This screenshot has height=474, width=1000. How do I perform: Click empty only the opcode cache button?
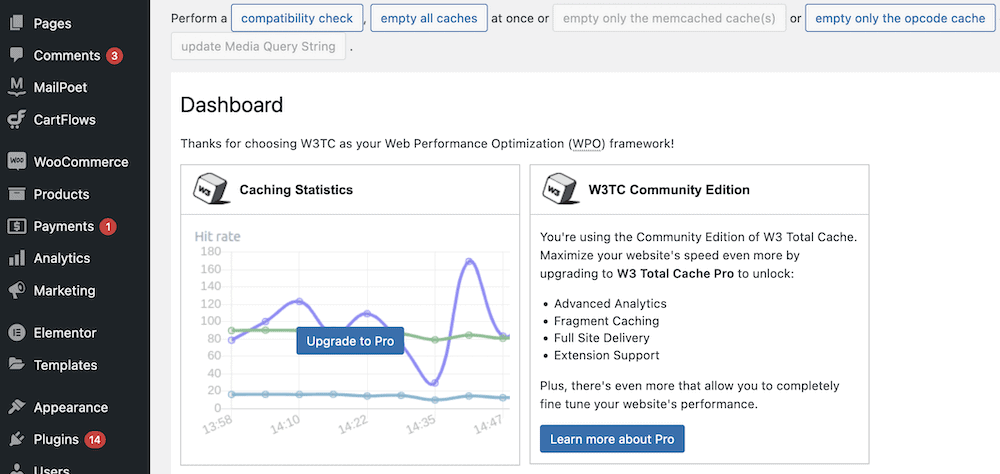(x=900, y=18)
